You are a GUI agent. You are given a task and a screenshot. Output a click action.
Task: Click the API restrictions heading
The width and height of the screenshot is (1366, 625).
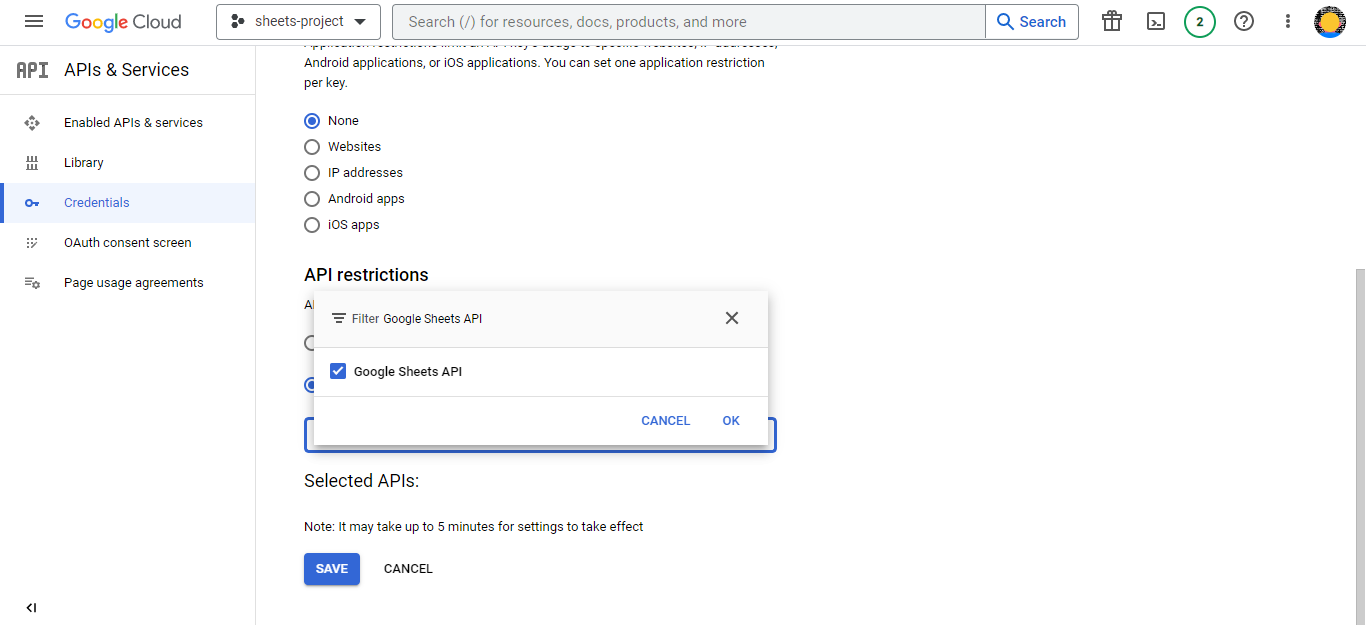click(366, 275)
